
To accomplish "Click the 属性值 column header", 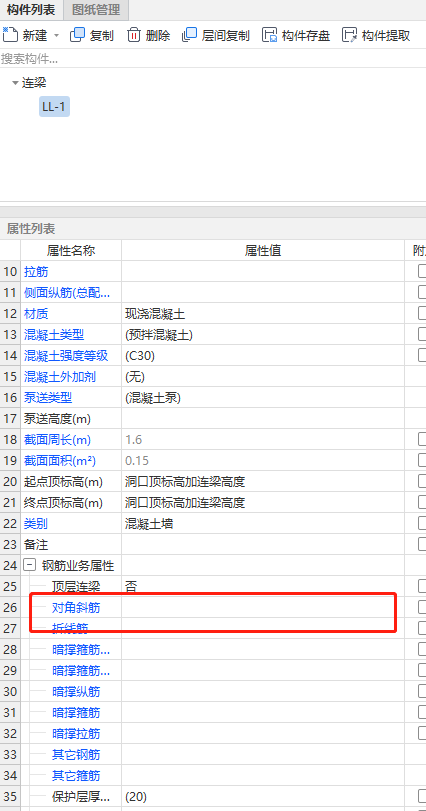I will coord(263,250).
